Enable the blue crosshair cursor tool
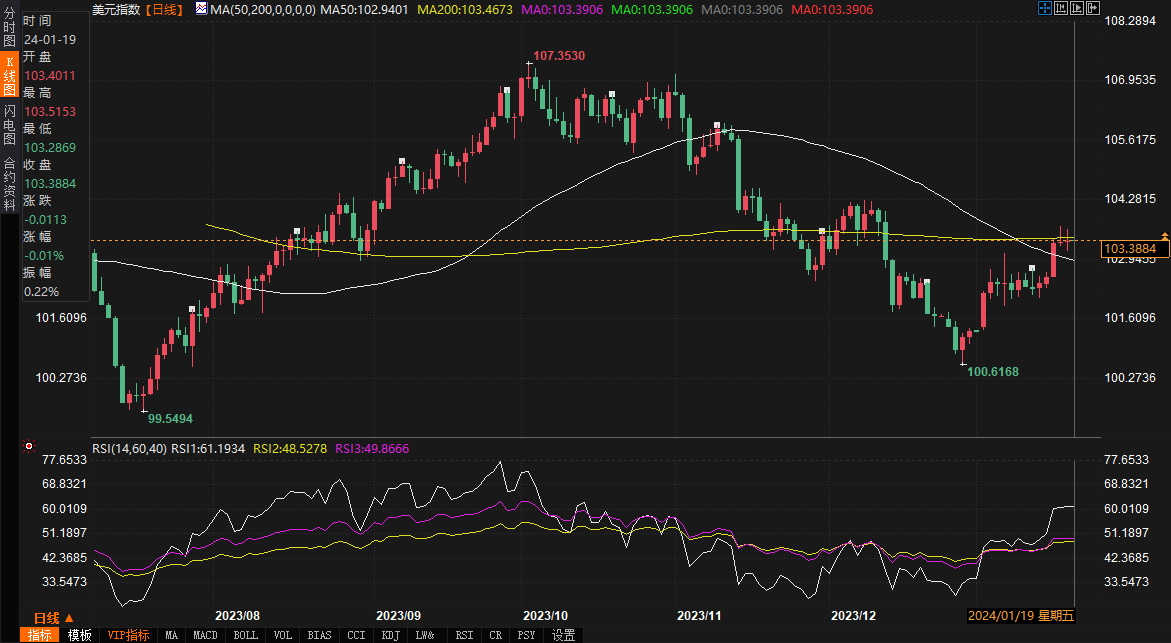 [x=1044, y=9]
